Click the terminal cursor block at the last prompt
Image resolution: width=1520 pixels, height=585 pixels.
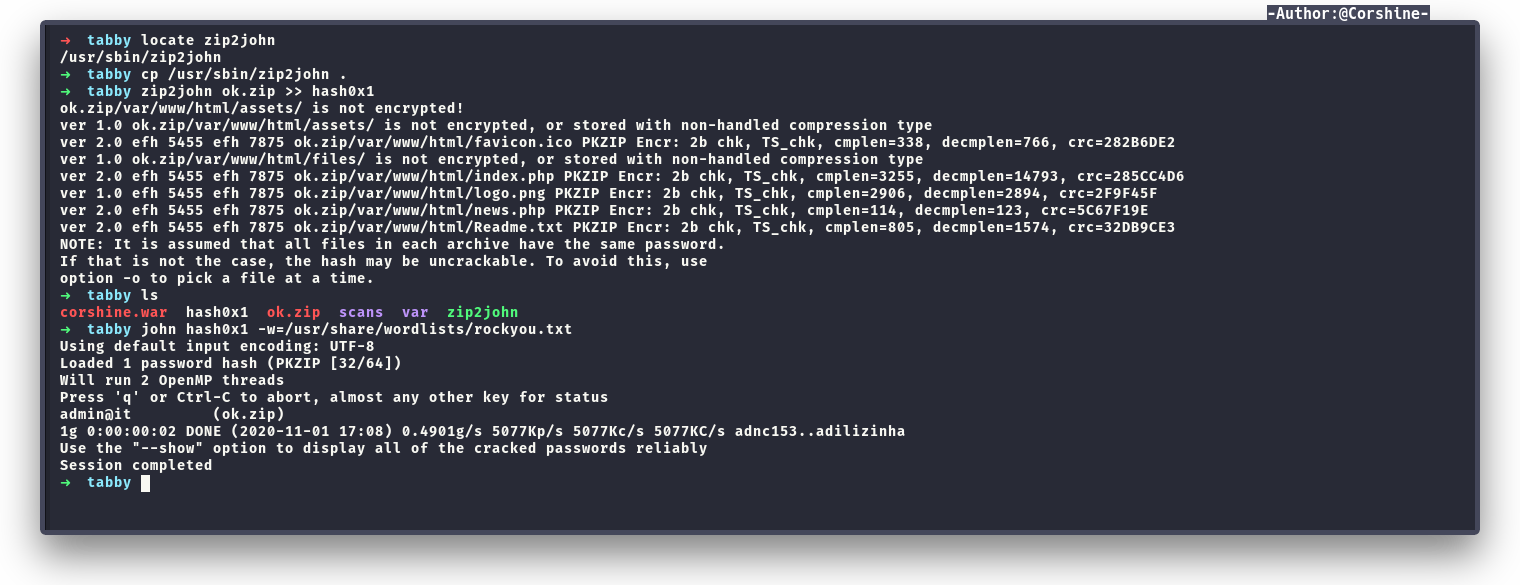click(x=145, y=483)
